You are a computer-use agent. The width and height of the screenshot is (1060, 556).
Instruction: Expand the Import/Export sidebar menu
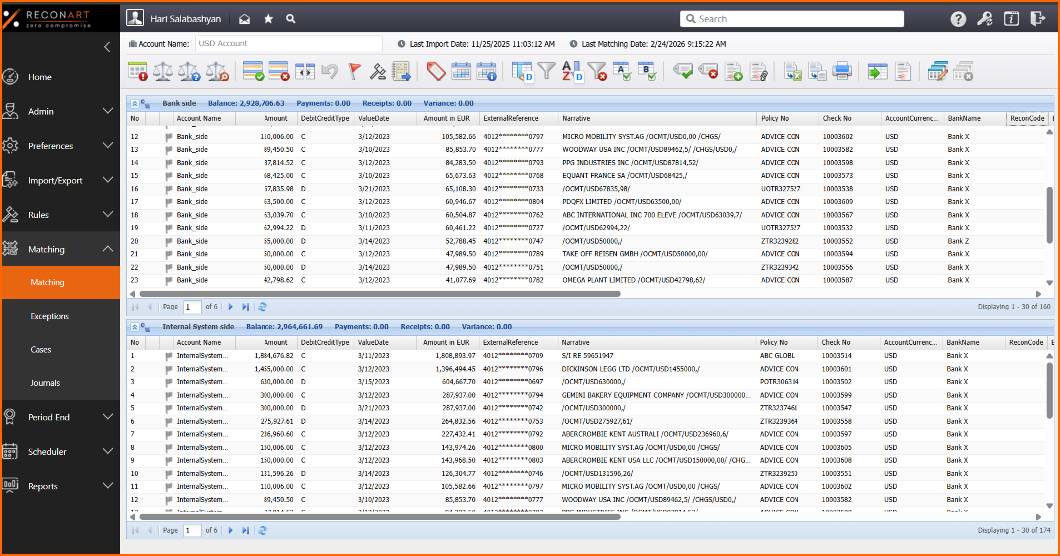(60, 180)
